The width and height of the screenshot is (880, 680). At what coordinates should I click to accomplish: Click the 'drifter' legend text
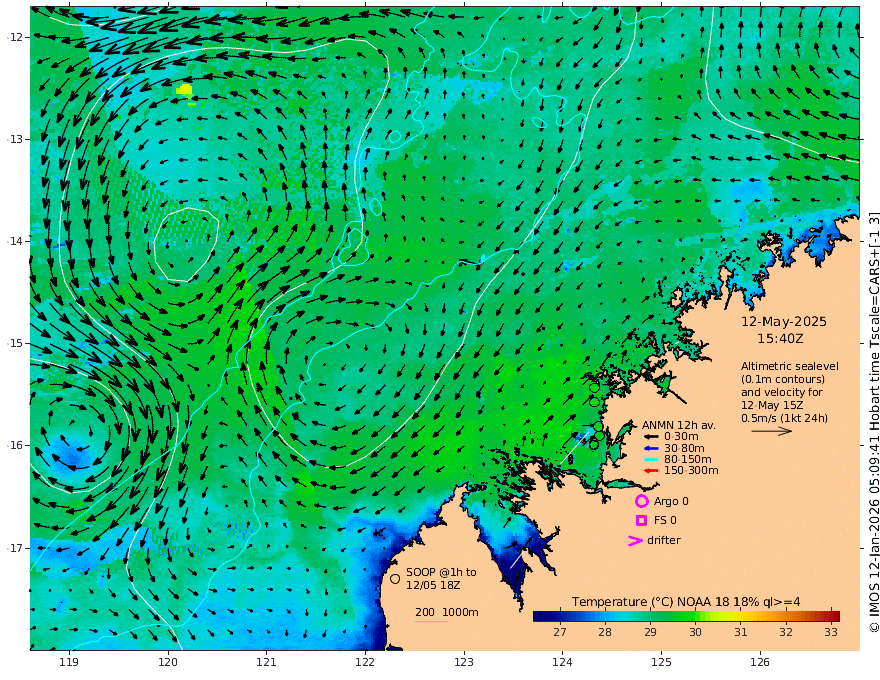click(664, 540)
